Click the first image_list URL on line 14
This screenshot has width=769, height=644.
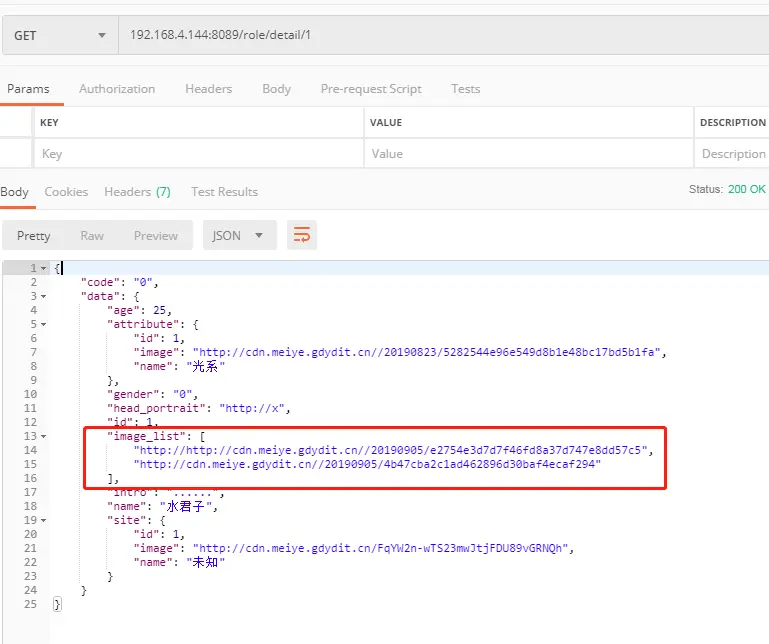tap(390, 450)
